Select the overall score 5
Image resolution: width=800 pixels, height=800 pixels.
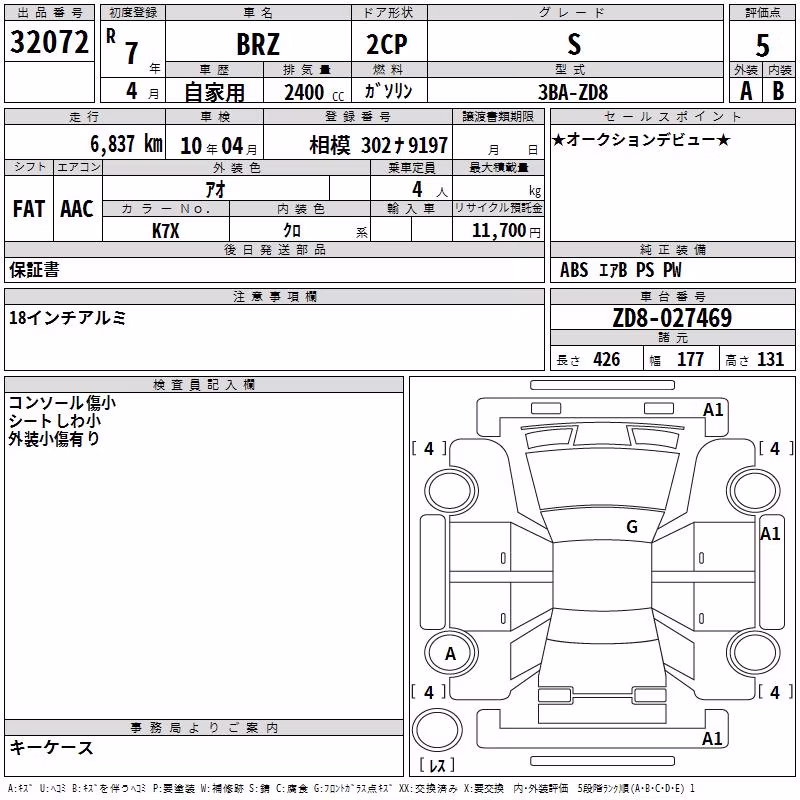762,45
